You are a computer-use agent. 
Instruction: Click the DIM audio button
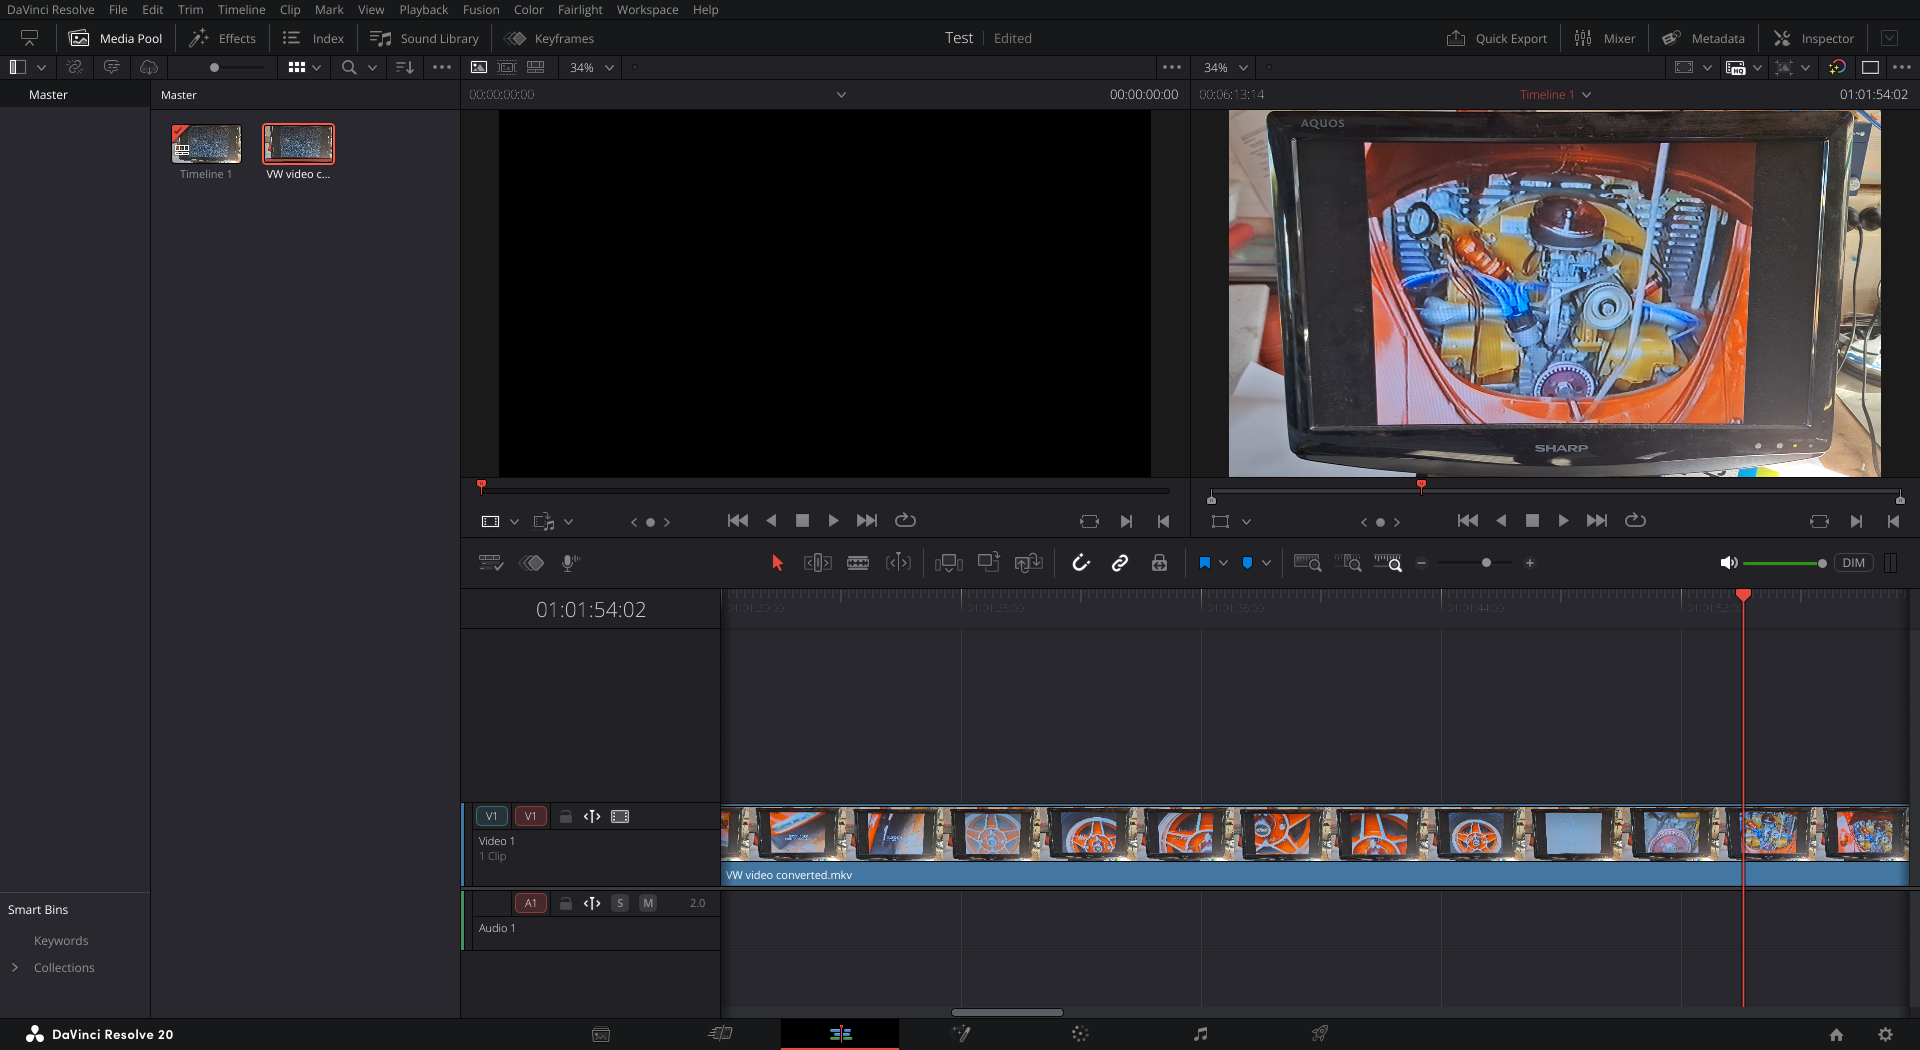click(x=1853, y=563)
